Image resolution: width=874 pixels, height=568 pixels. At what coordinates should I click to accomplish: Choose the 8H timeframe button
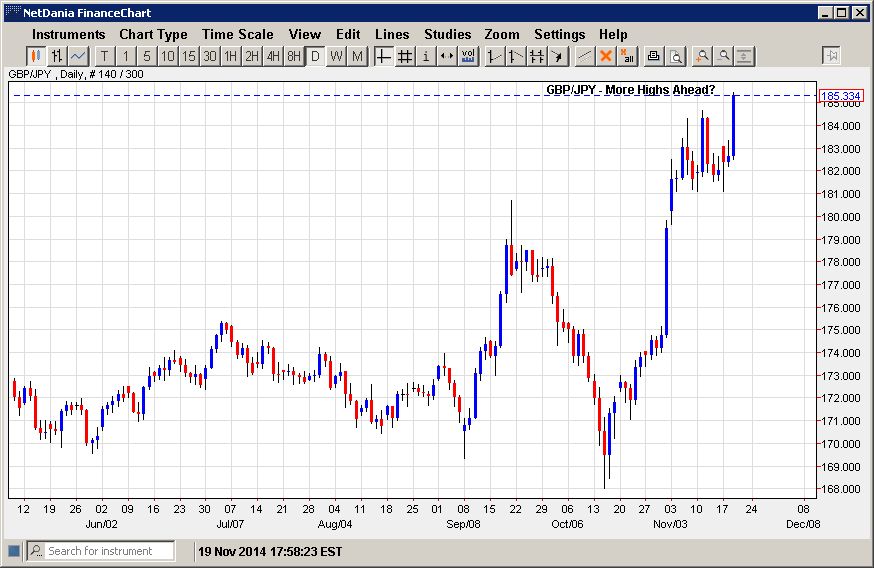(x=294, y=56)
